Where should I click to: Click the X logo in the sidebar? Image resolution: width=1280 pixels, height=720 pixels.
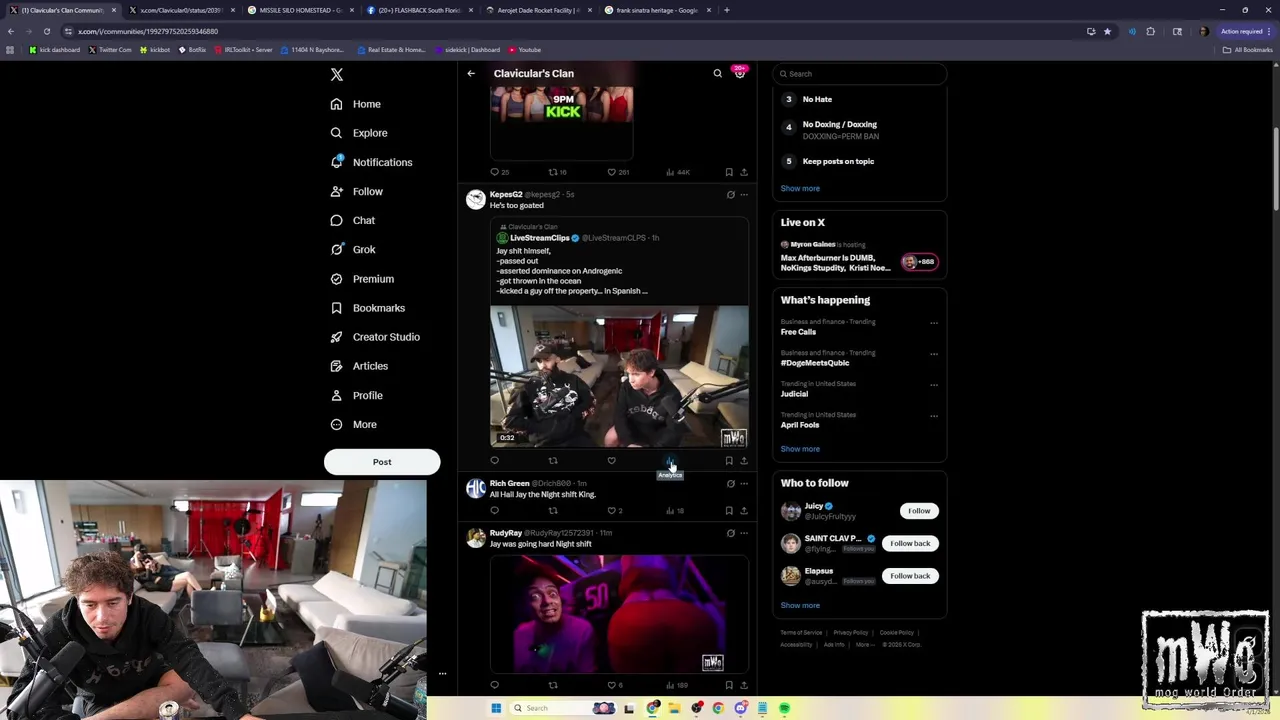[x=337, y=75]
